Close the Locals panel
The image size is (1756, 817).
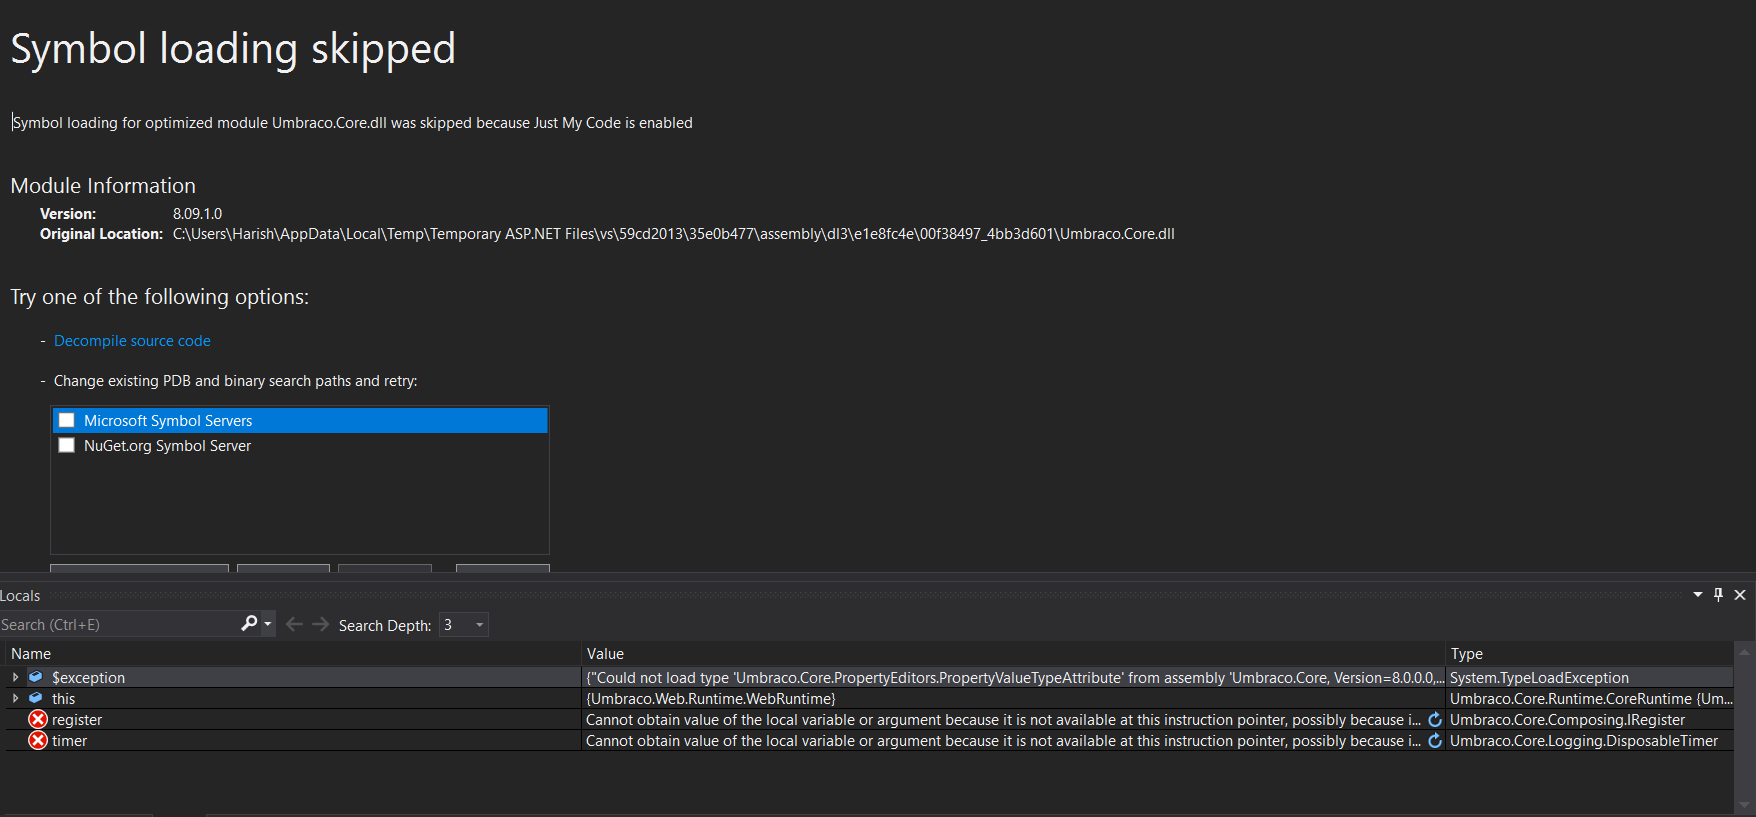click(x=1740, y=594)
